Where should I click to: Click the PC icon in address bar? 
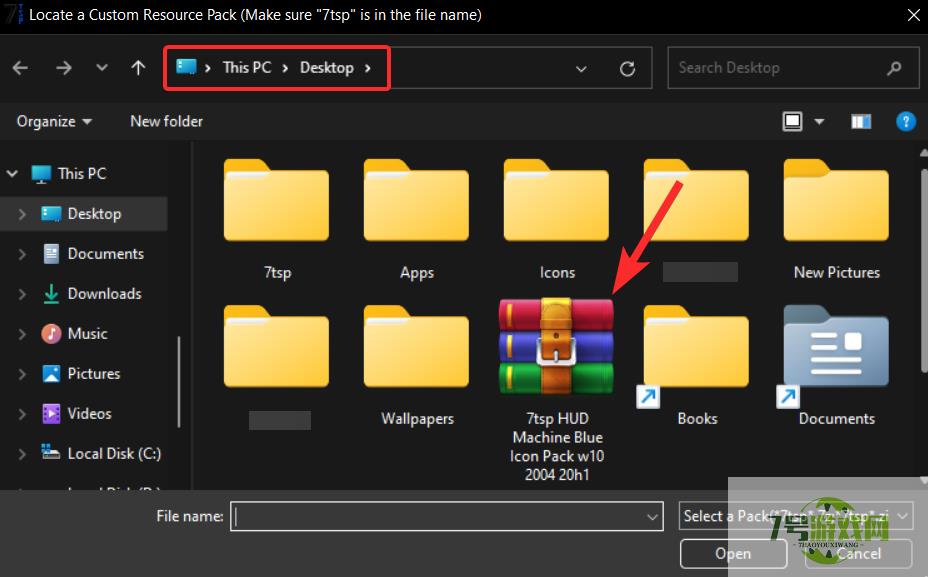tap(186, 66)
